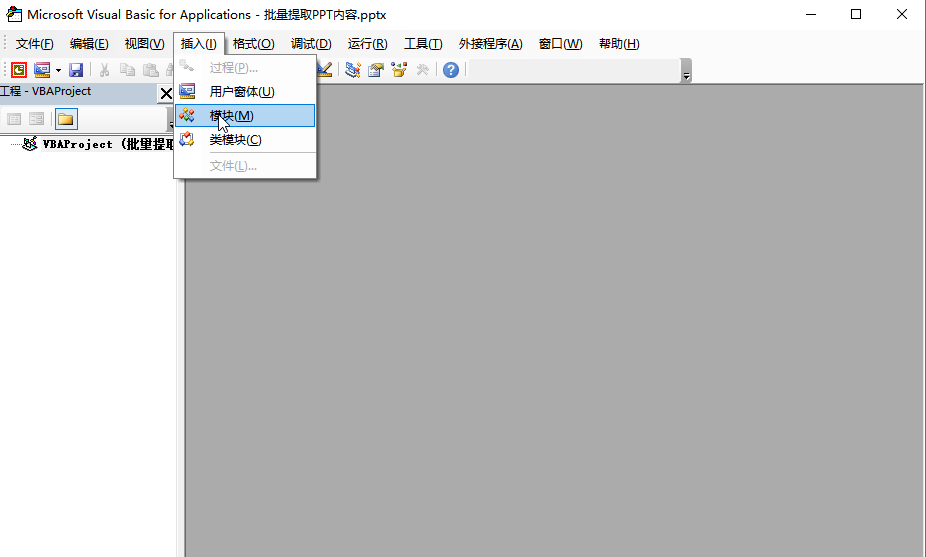Expand the toolbar overflow options arrow

(x=686, y=70)
